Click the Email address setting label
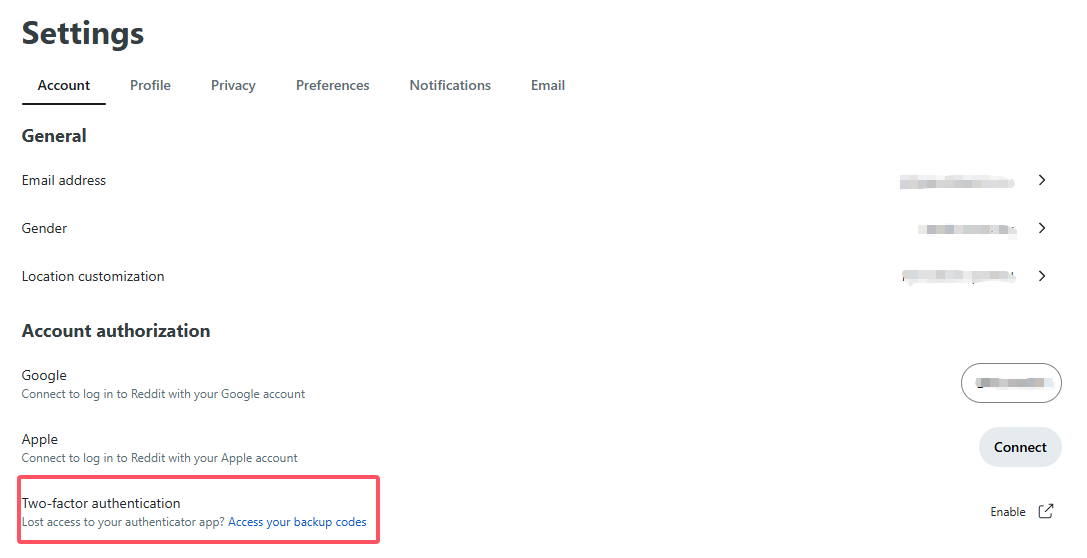 coord(64,180)
